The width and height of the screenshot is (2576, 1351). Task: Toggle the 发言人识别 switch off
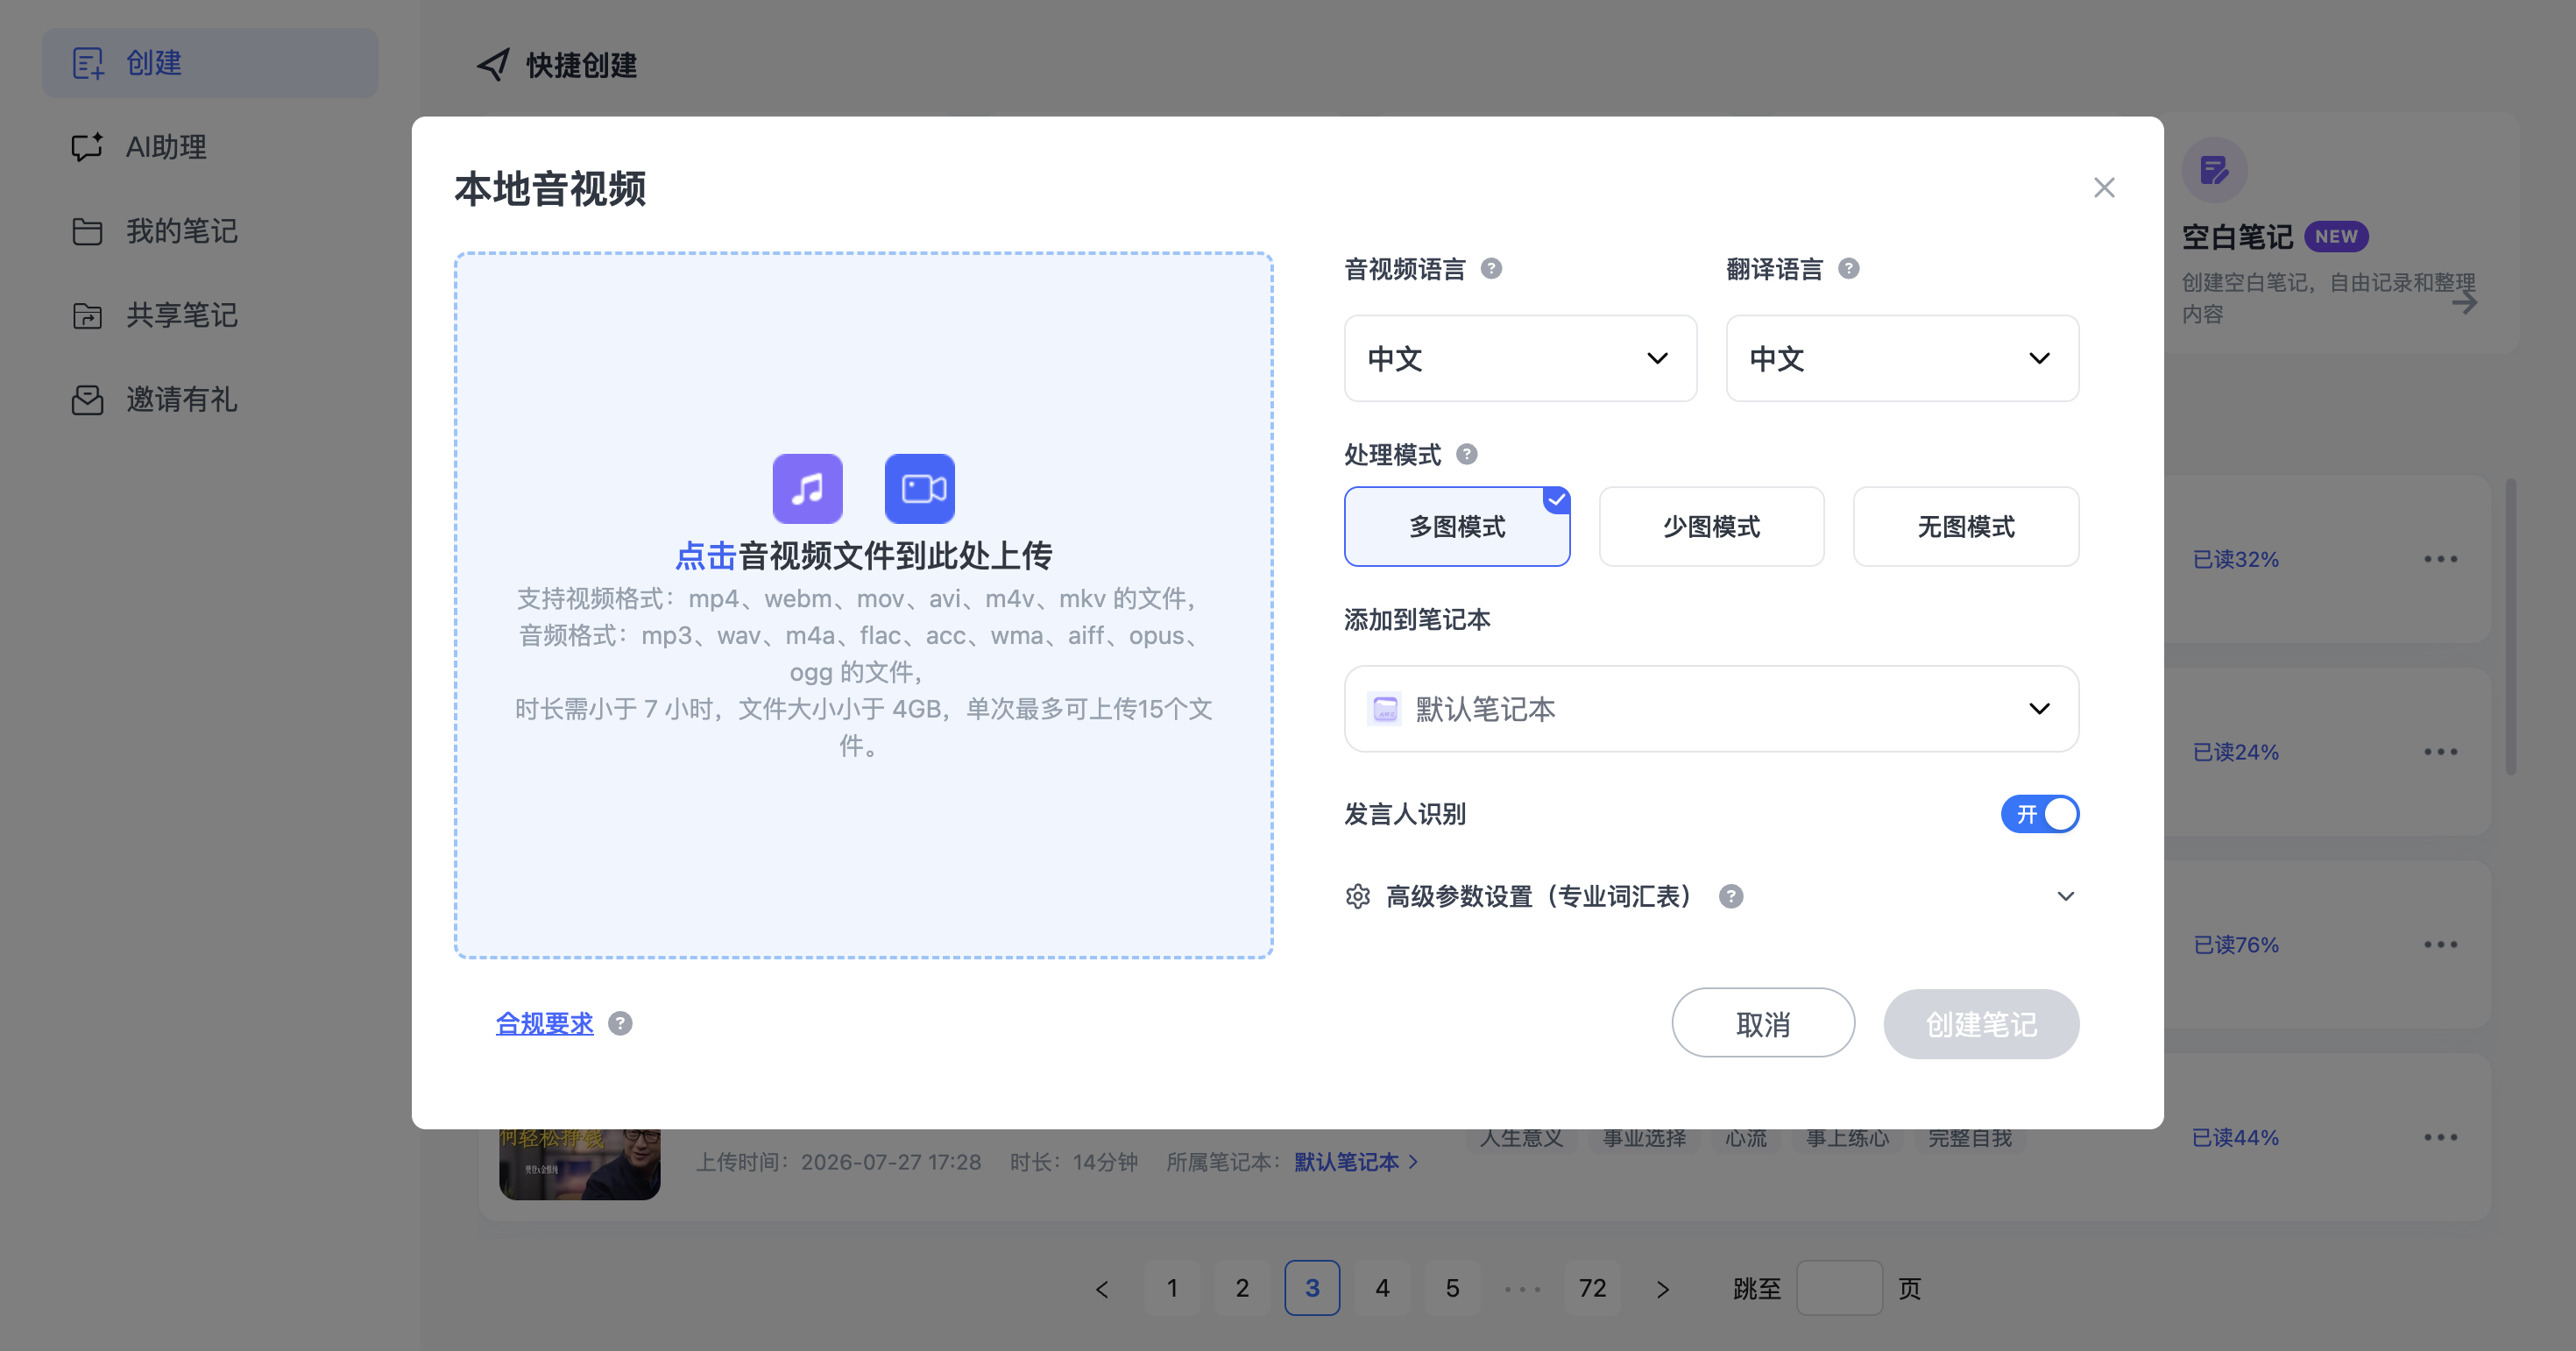click(2040, 814)
